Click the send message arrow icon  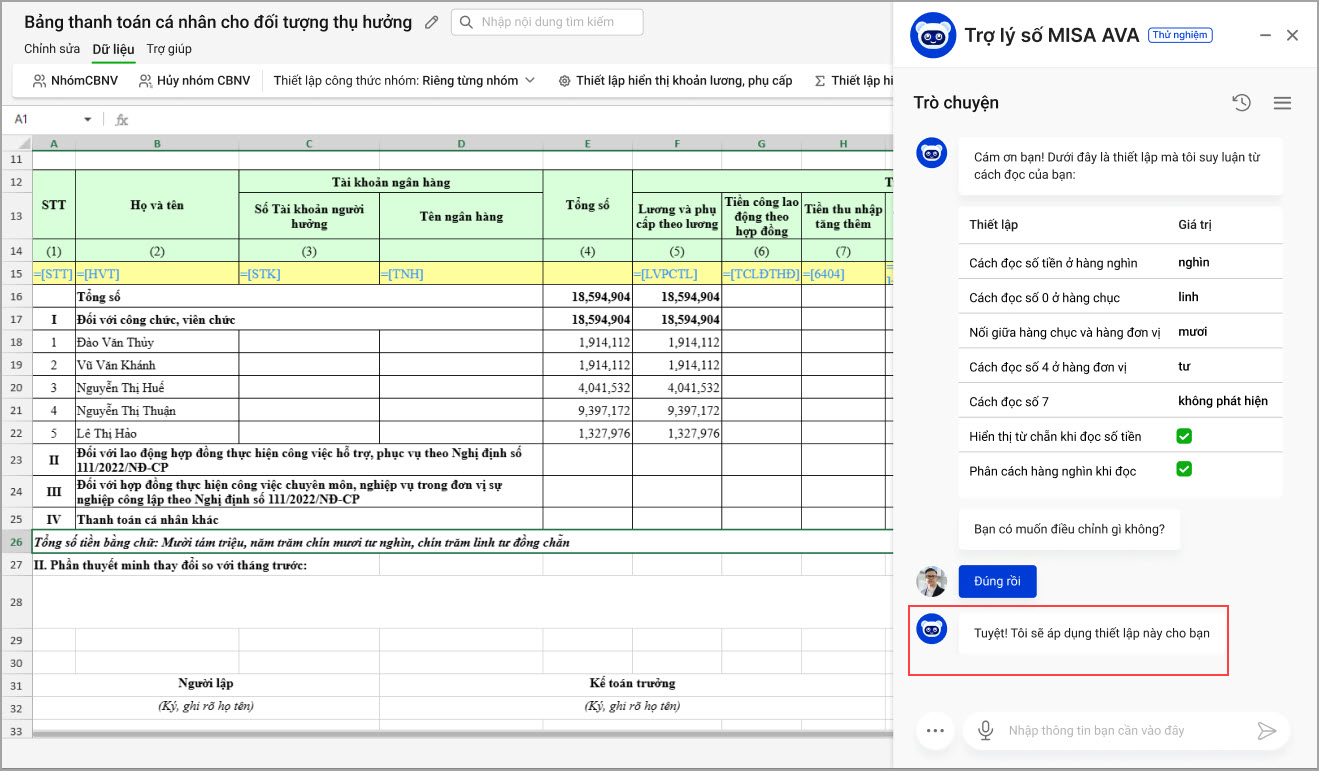(1267, 731)
